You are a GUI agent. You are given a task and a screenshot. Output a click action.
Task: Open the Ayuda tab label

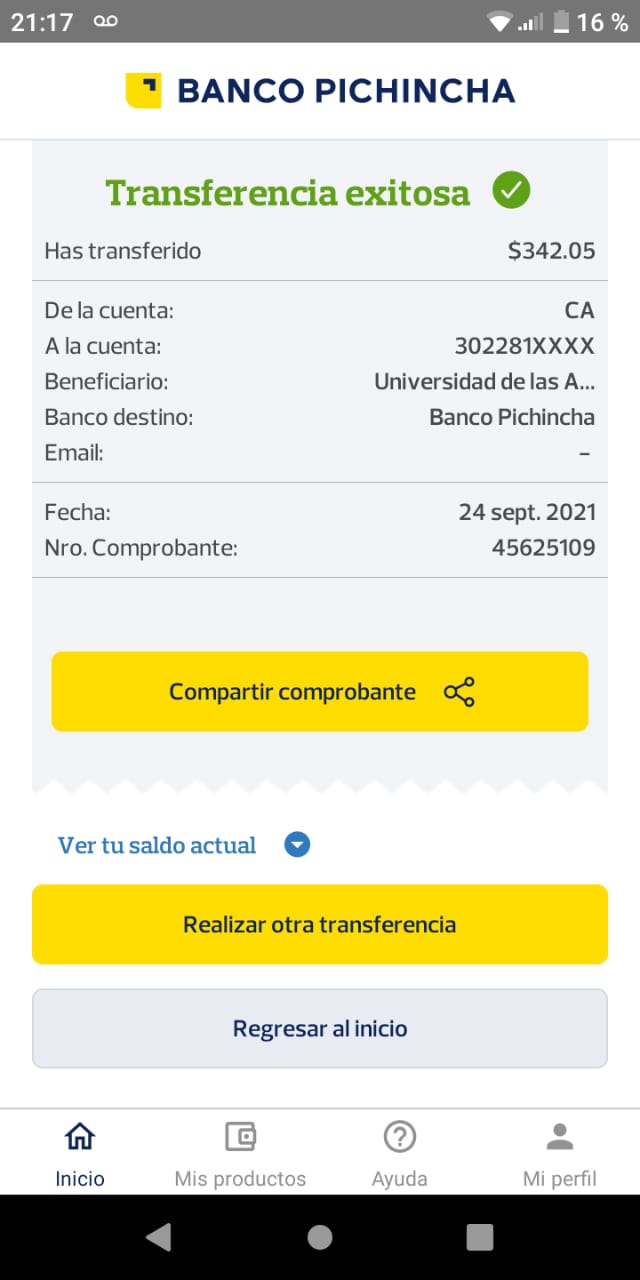click(x=400, y=1179)
